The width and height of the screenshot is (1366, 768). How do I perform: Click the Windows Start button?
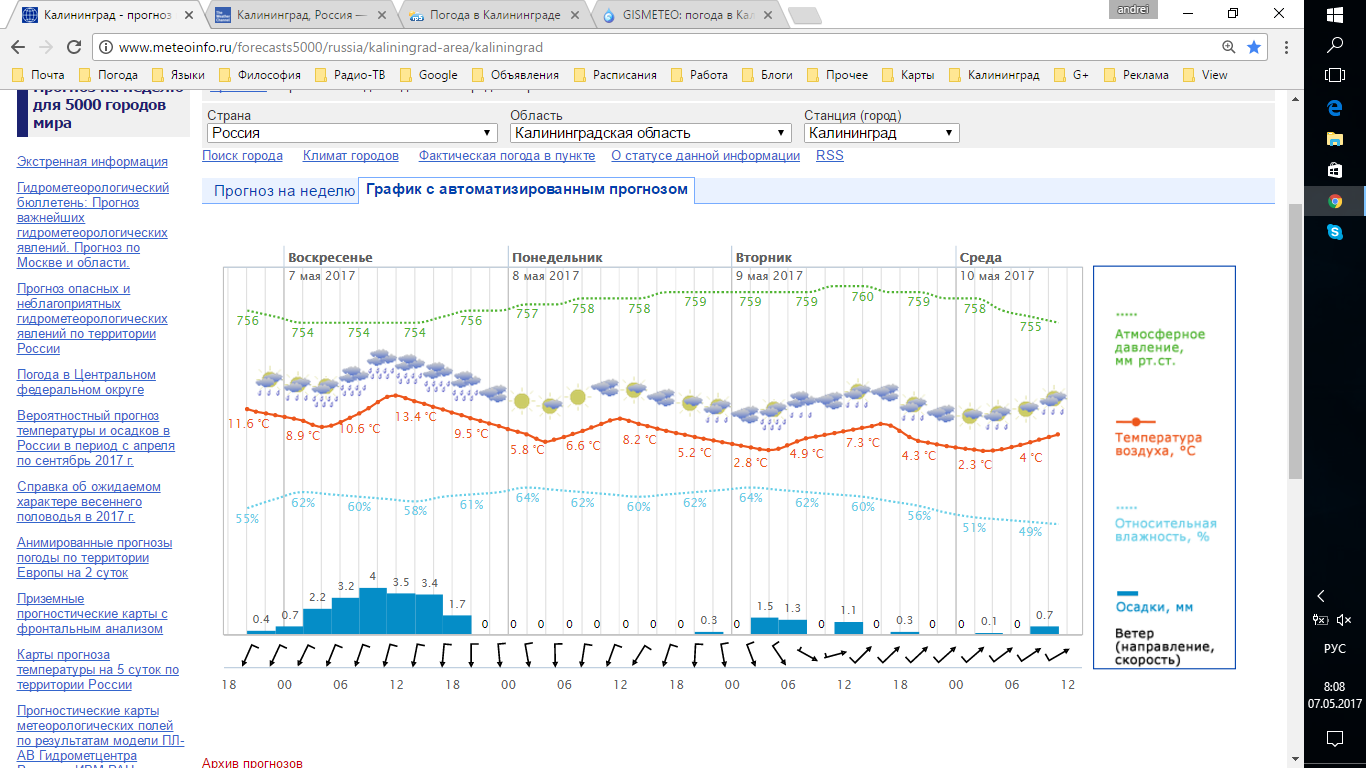click(1334, 14)
